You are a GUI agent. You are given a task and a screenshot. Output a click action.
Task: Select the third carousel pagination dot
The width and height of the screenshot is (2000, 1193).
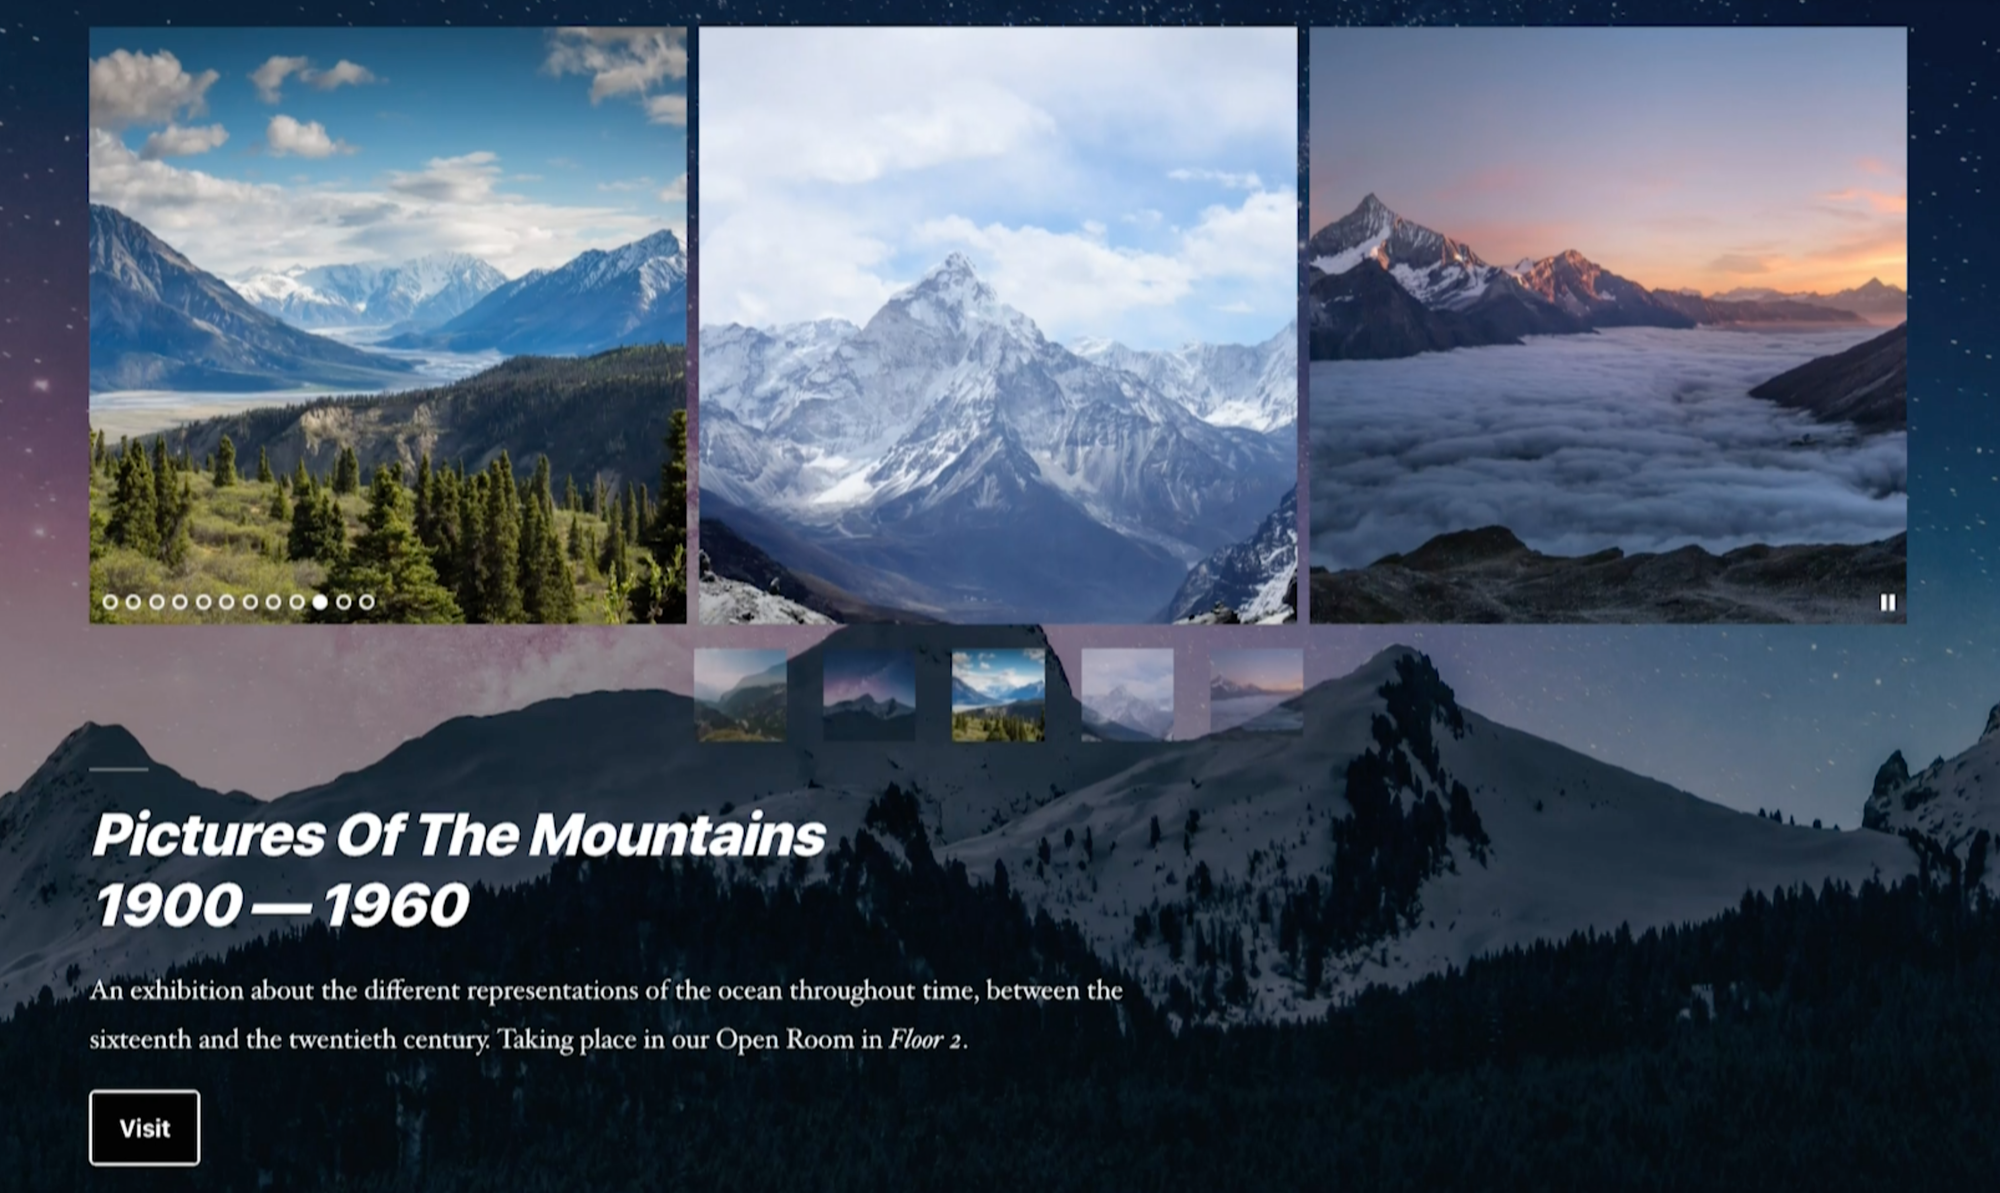coord(157,602)
